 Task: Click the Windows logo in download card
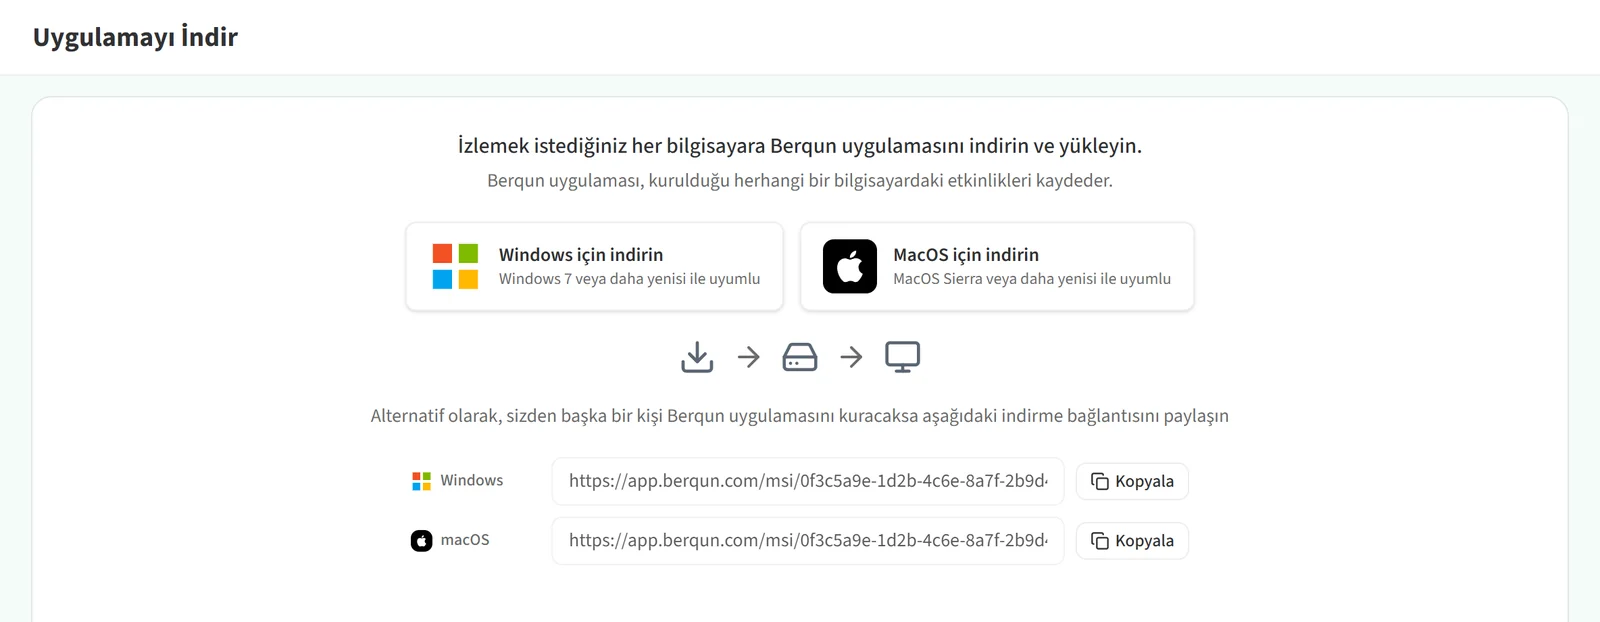pyautogui.click(x=455, y=266)
